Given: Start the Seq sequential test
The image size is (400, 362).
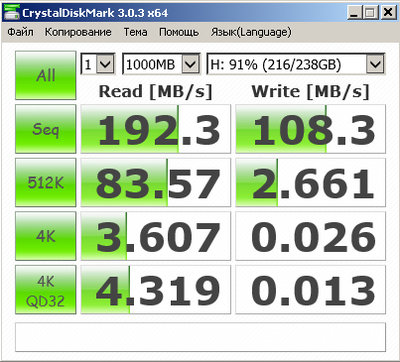Looking at the screenshot, I should pyautogui.click(x=46, y=129).
